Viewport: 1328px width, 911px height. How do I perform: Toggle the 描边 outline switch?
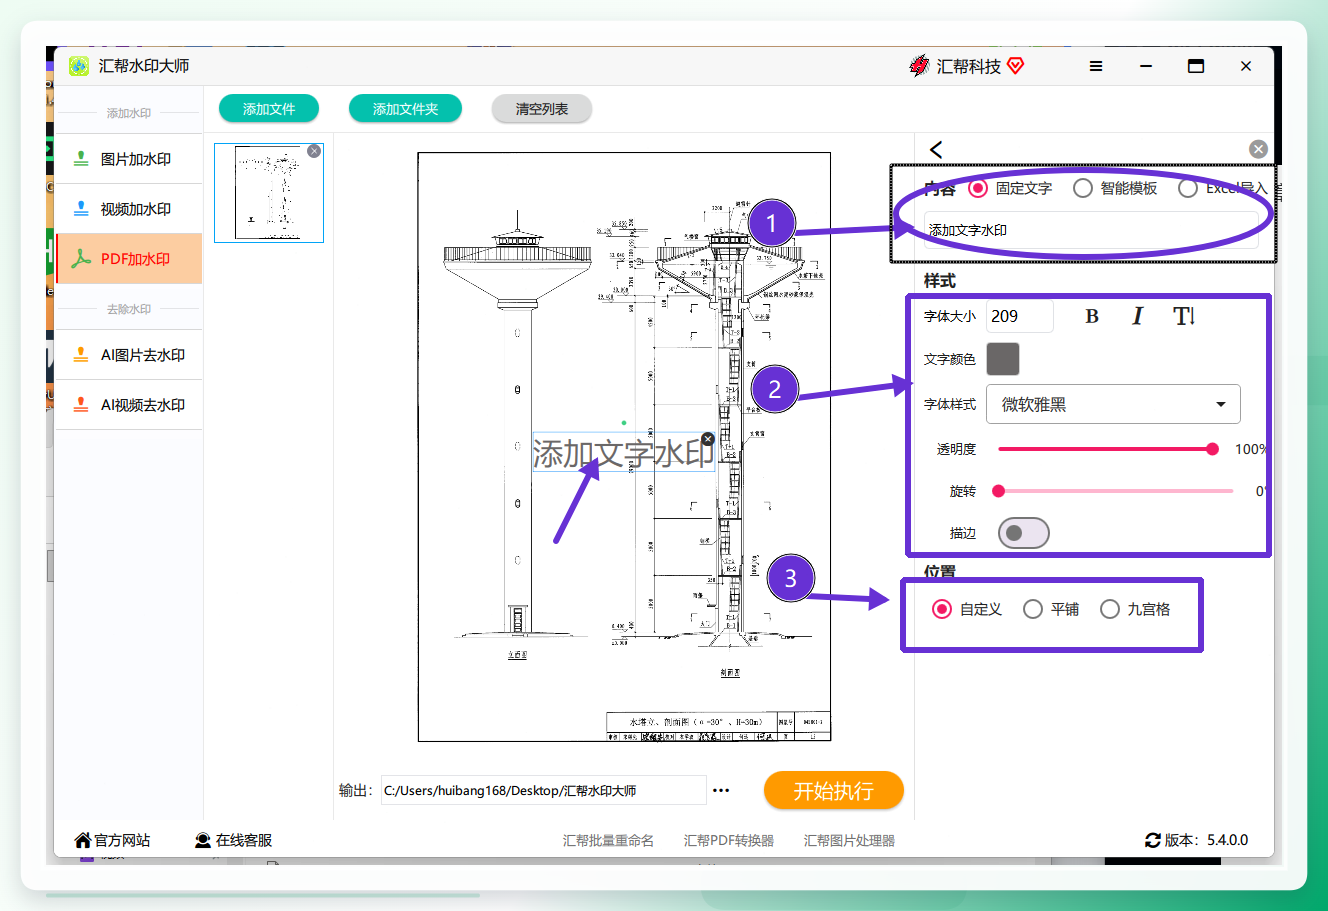(1024, 533)
